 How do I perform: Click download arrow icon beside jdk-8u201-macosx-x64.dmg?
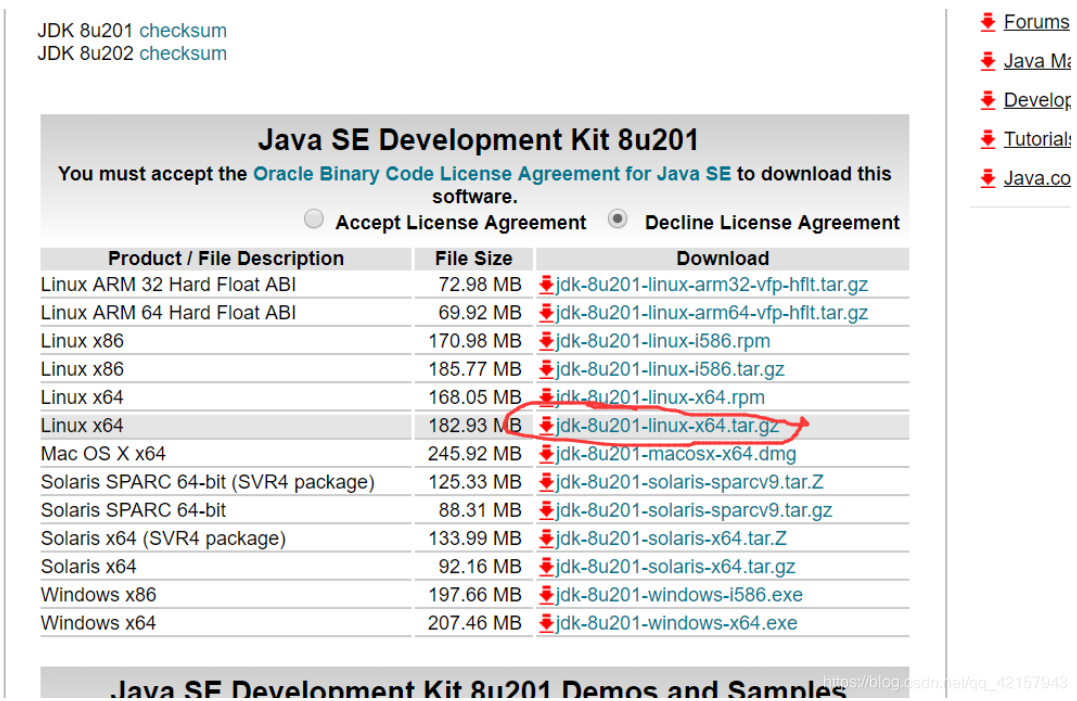tap(546, 454)
